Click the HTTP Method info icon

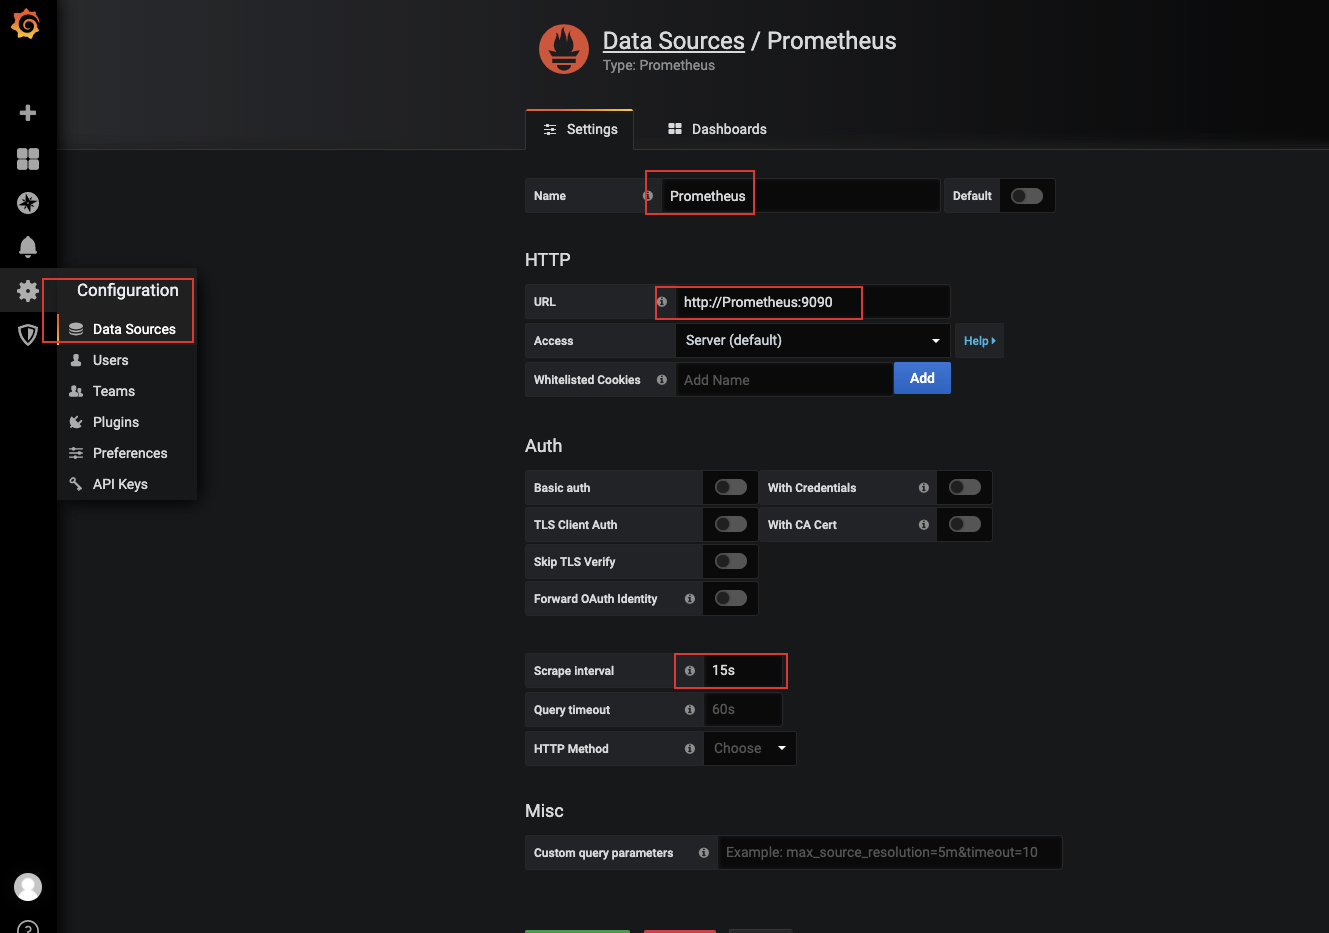tap(690, 749)
